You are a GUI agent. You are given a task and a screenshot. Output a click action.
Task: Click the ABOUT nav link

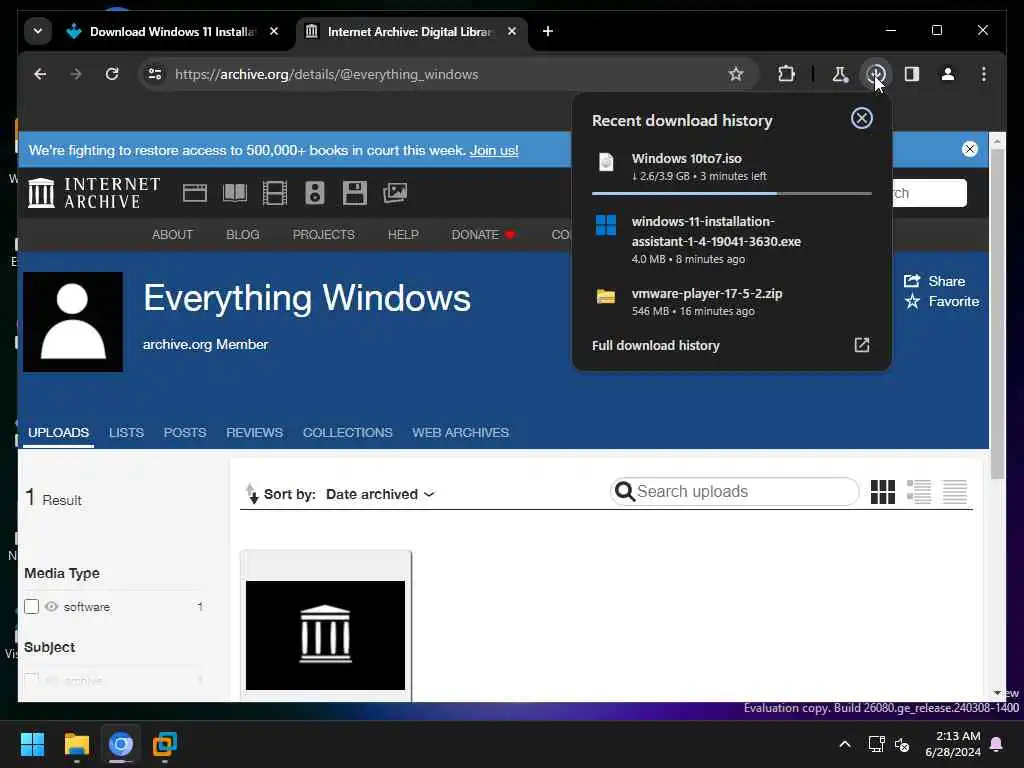pyautogui.click(x=172, y=234)
